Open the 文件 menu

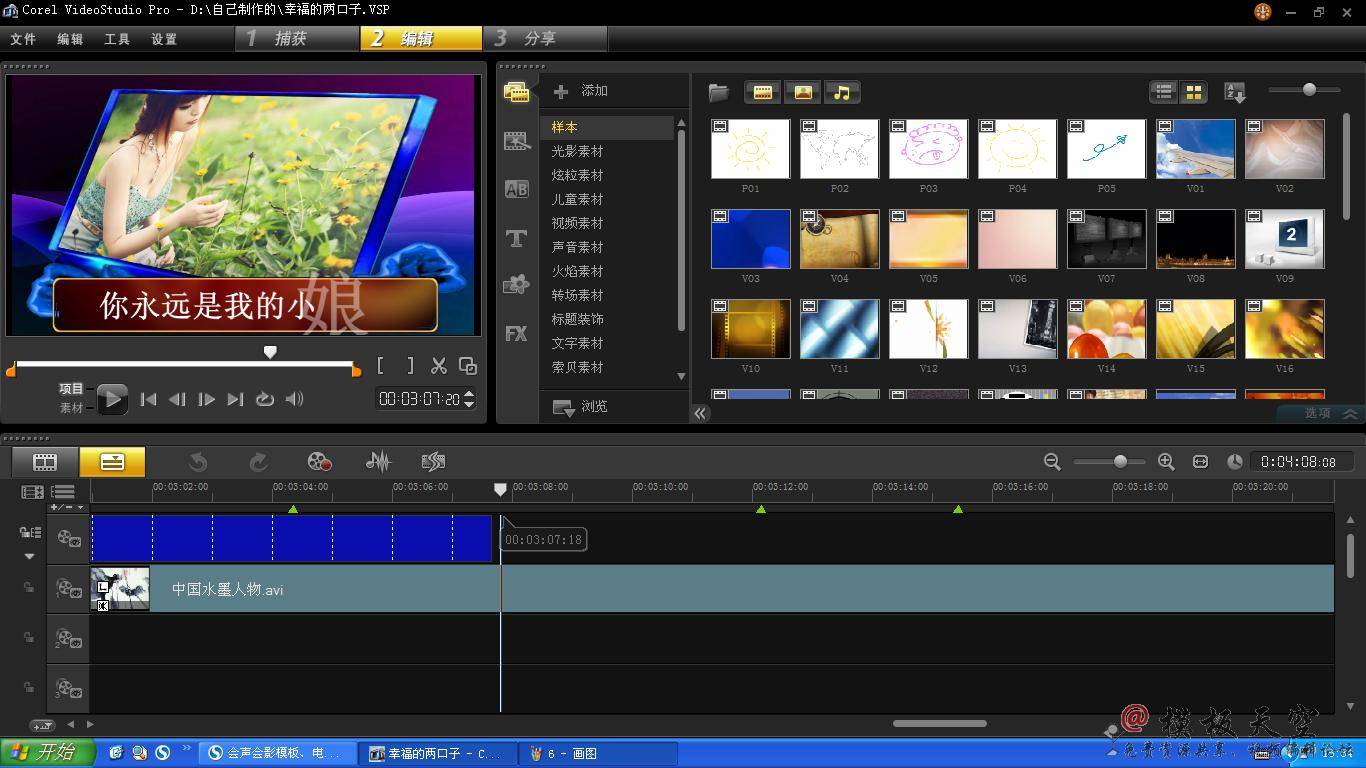(x=23, y=39)
